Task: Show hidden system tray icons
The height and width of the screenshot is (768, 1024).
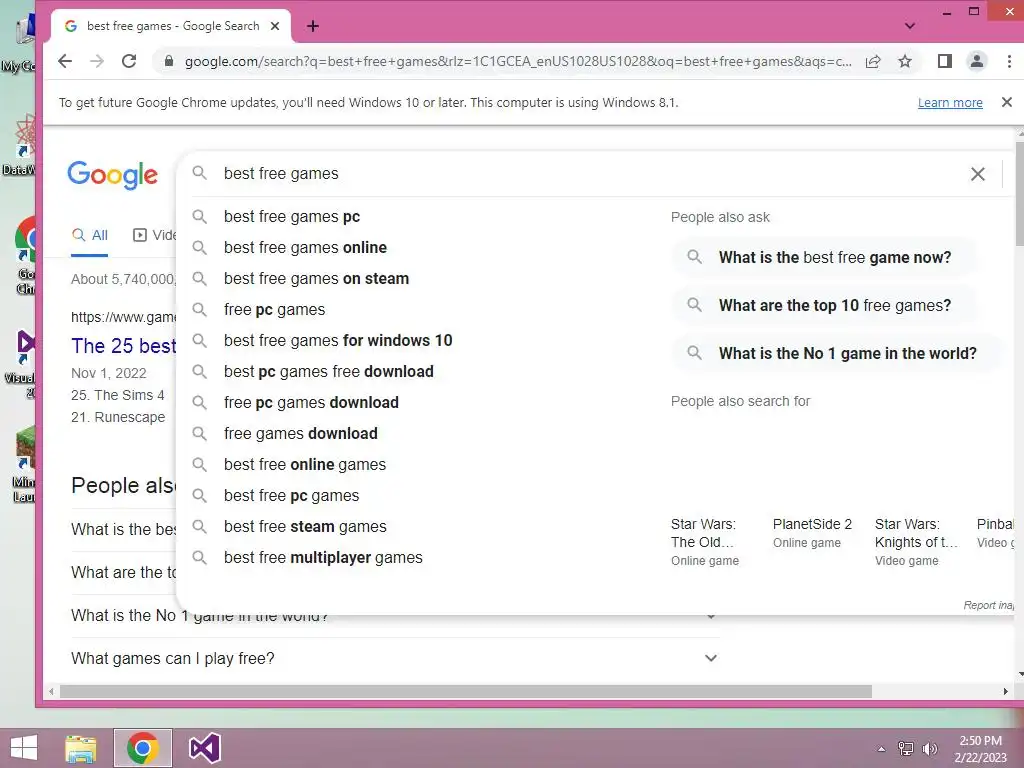Action: [881, 749]
